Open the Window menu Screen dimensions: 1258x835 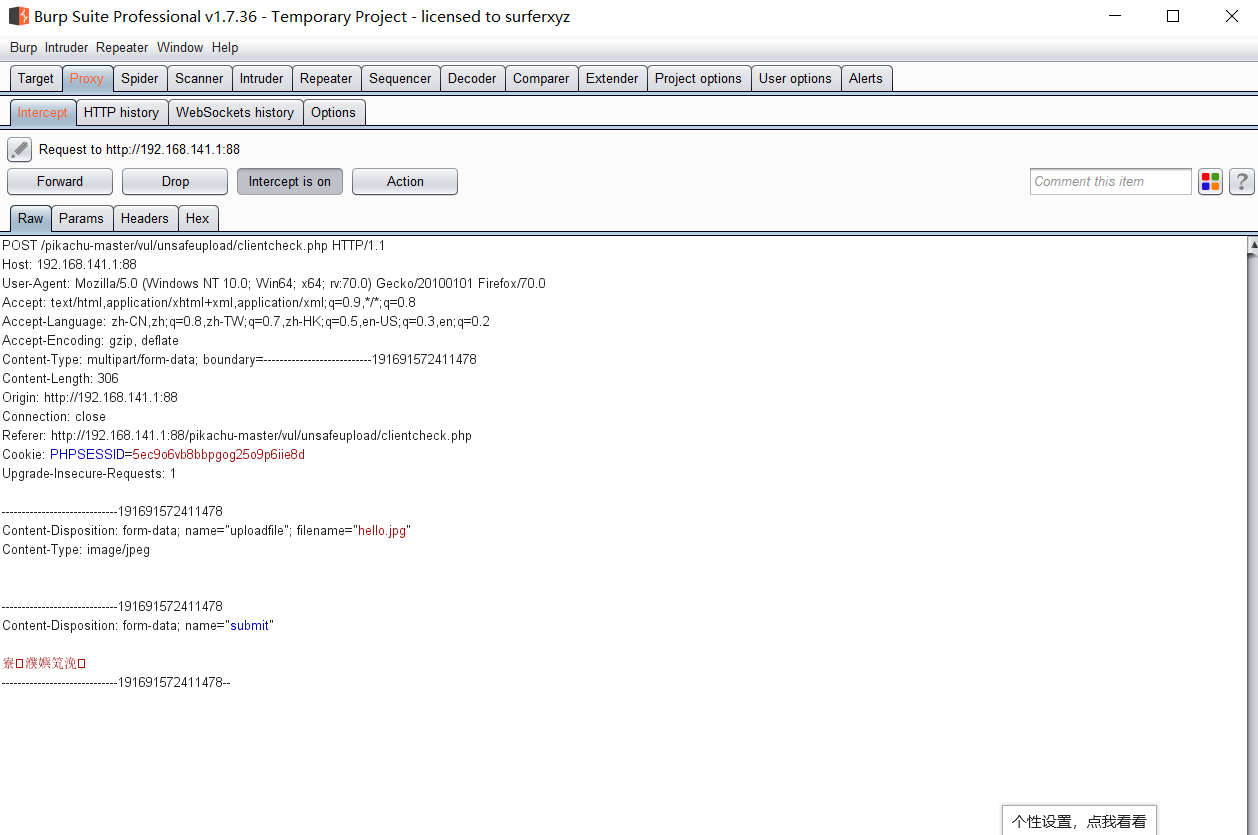click(180, 47)
